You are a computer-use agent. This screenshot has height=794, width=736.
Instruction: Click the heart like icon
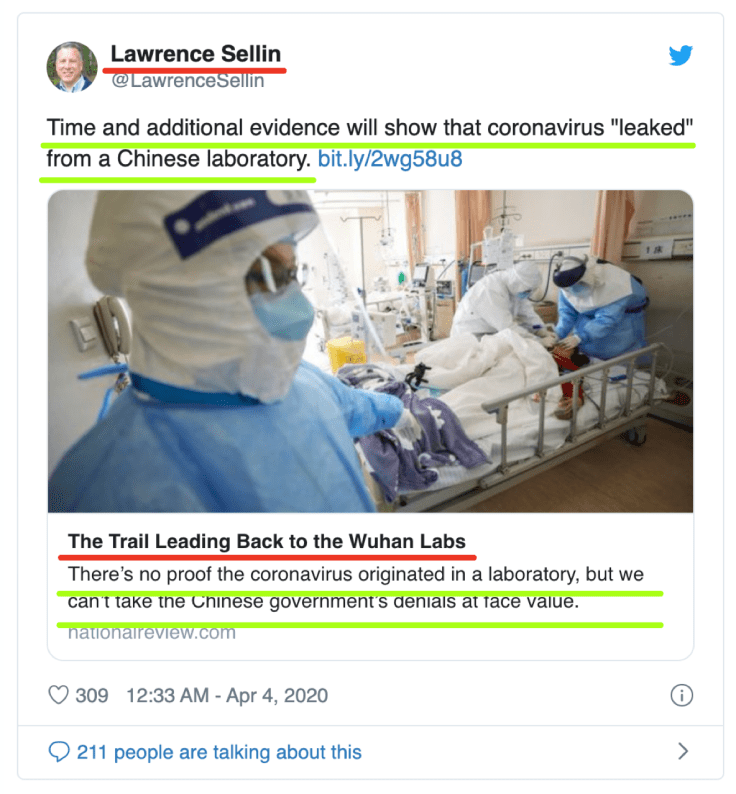[x=58, y=695]
